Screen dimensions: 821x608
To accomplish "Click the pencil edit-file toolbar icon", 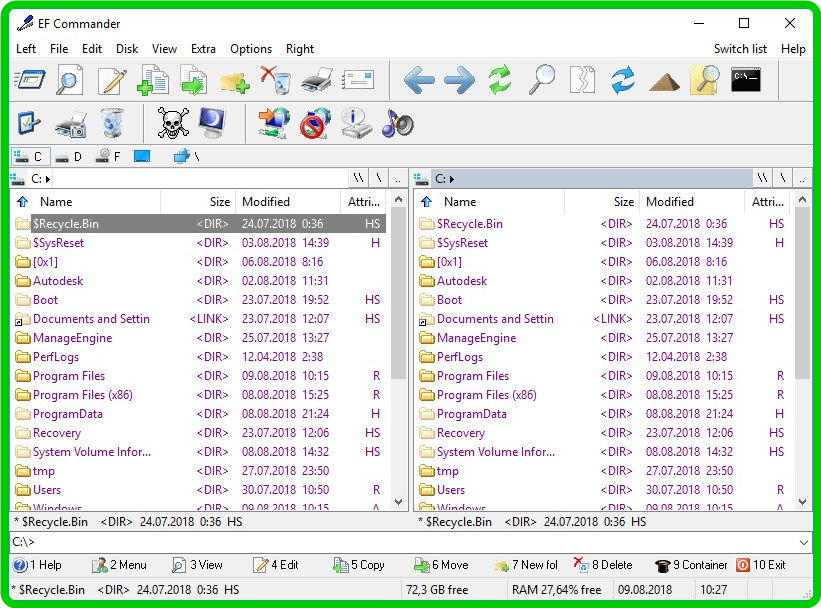I will click(112, 80).
